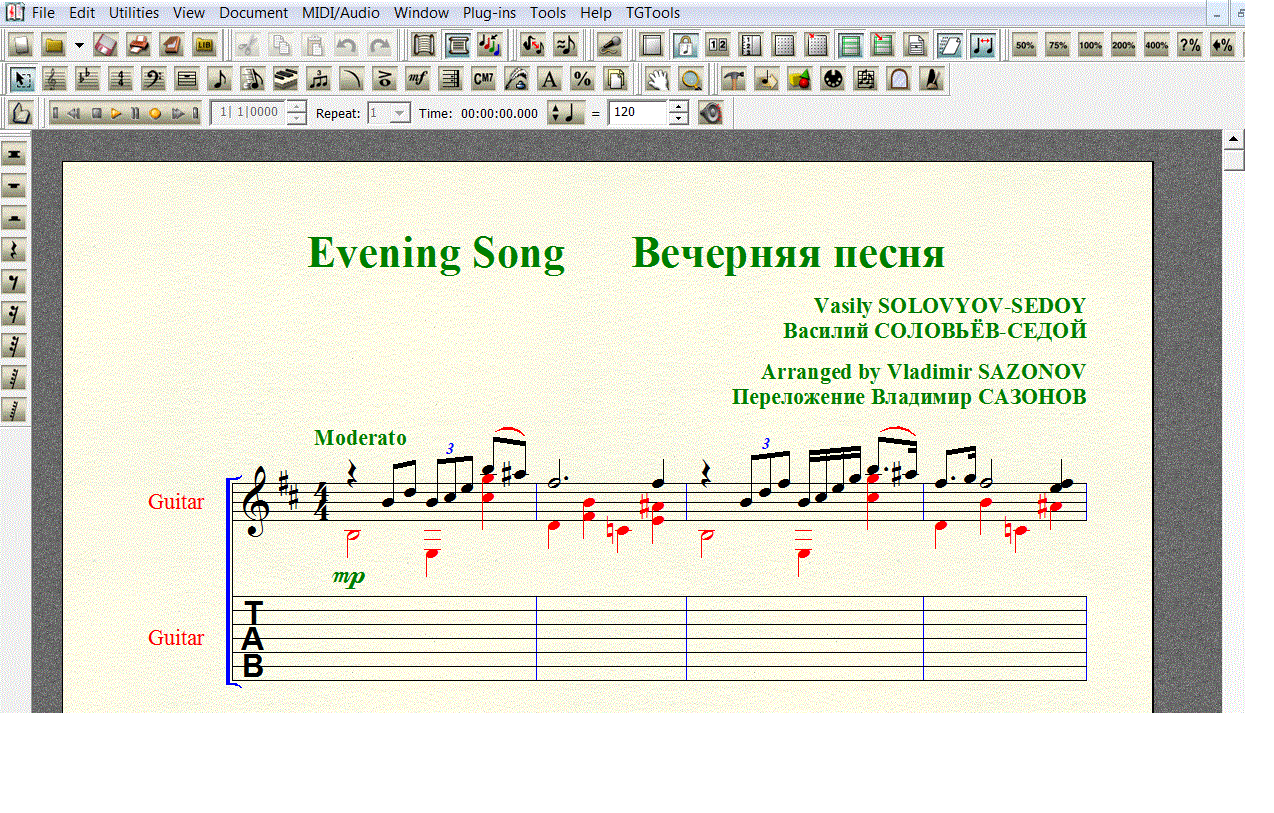Expand the Repeat count dropdown
The image size is (1274, 813).
click(x=400, y=113)
